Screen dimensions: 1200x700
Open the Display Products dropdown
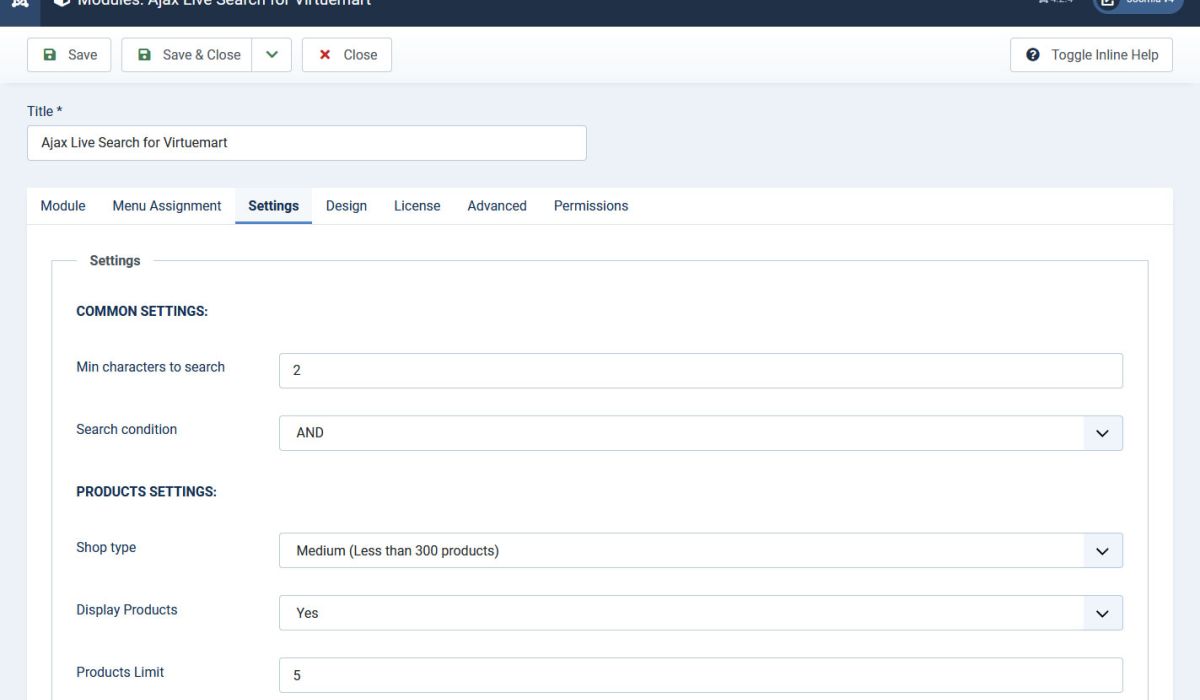701,613
